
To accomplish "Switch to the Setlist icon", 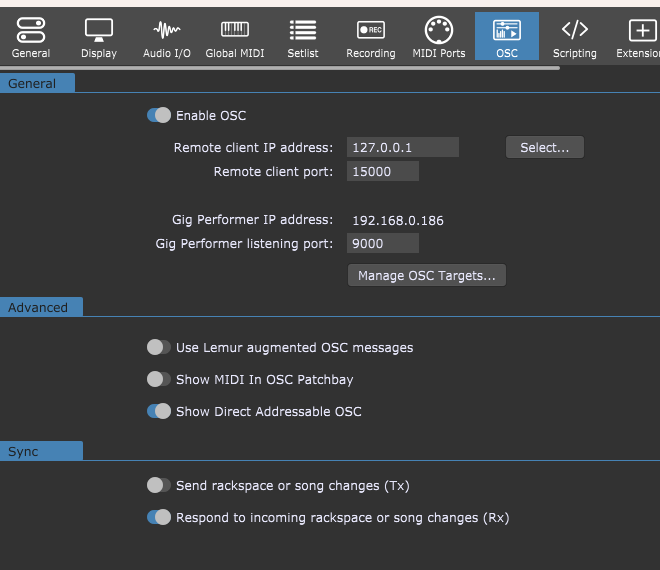I will click(303, 31).
